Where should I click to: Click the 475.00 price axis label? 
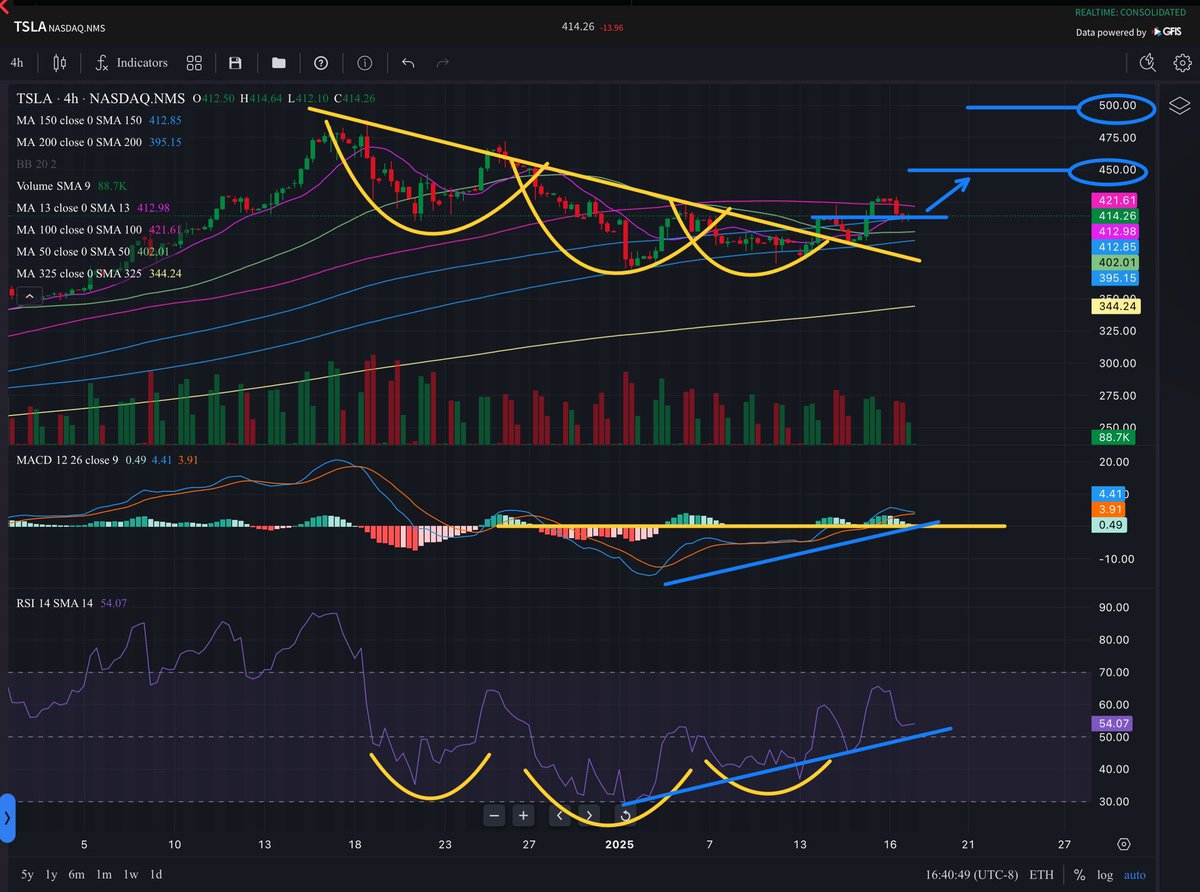click(x=1116, y=137)
